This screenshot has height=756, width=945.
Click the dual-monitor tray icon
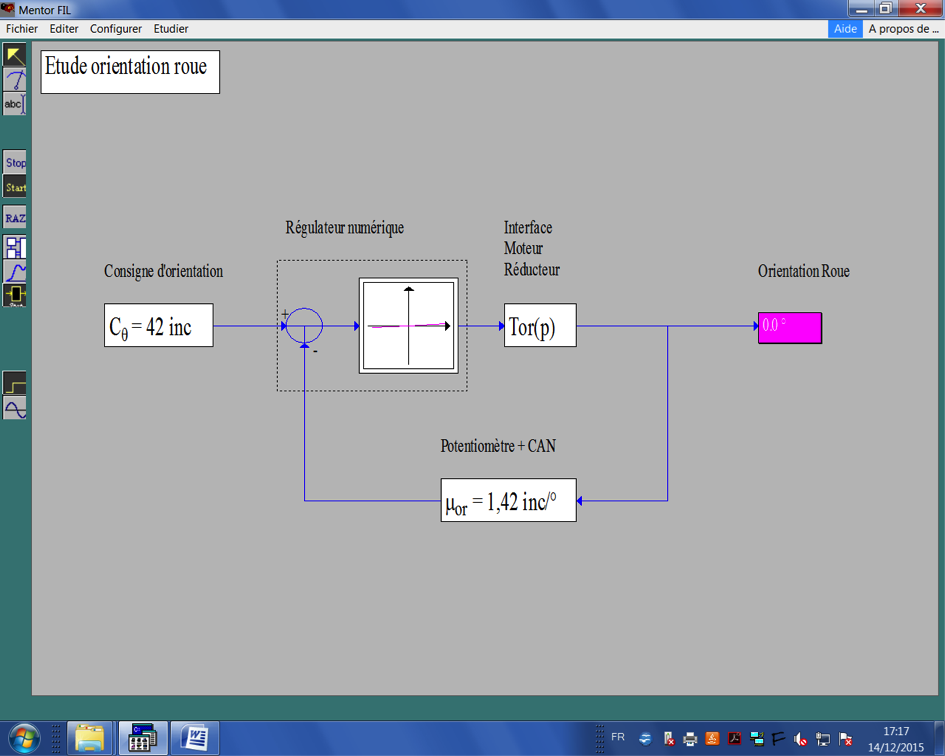tap(757, 739)
